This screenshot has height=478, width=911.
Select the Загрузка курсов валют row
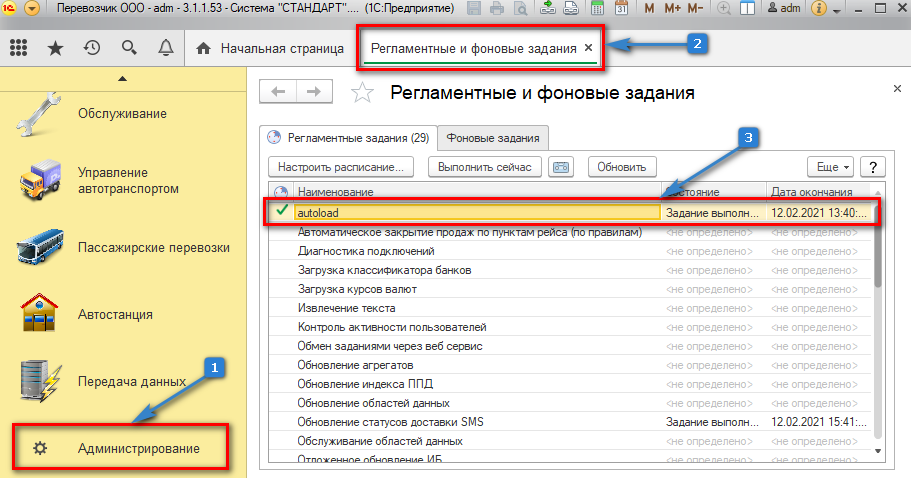[357, 289]
